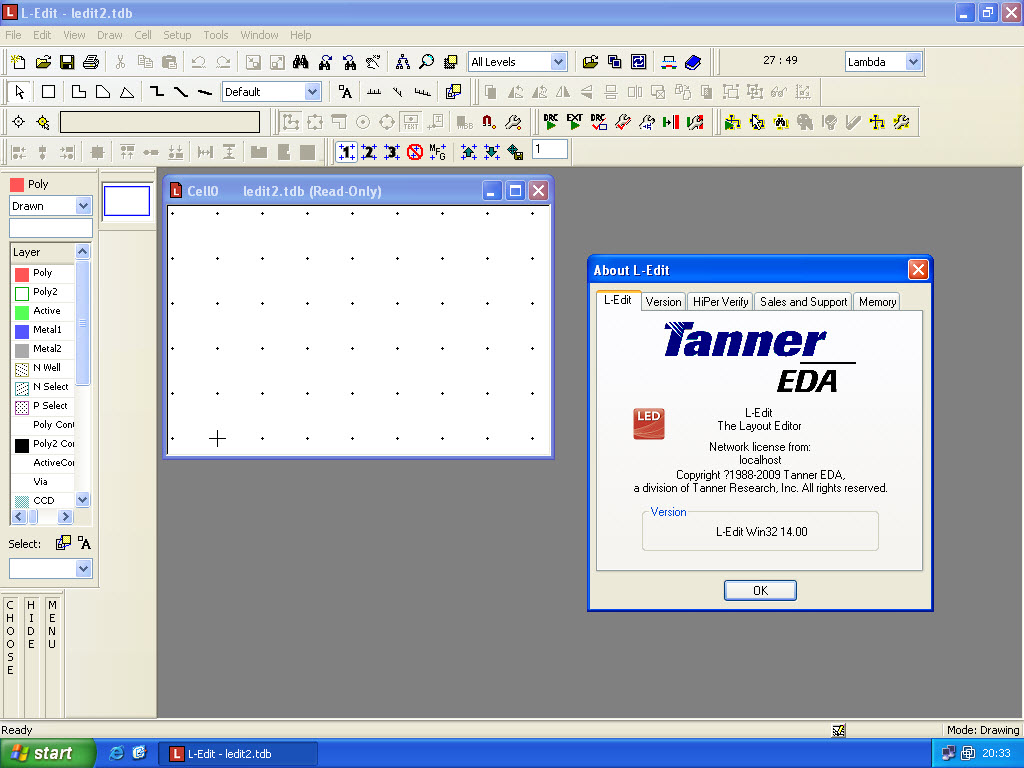Image resolution: width=1024 pixels, height=768 pixels.
Task: Select the Active layer green swatch
Action: (x=22, y=312)
